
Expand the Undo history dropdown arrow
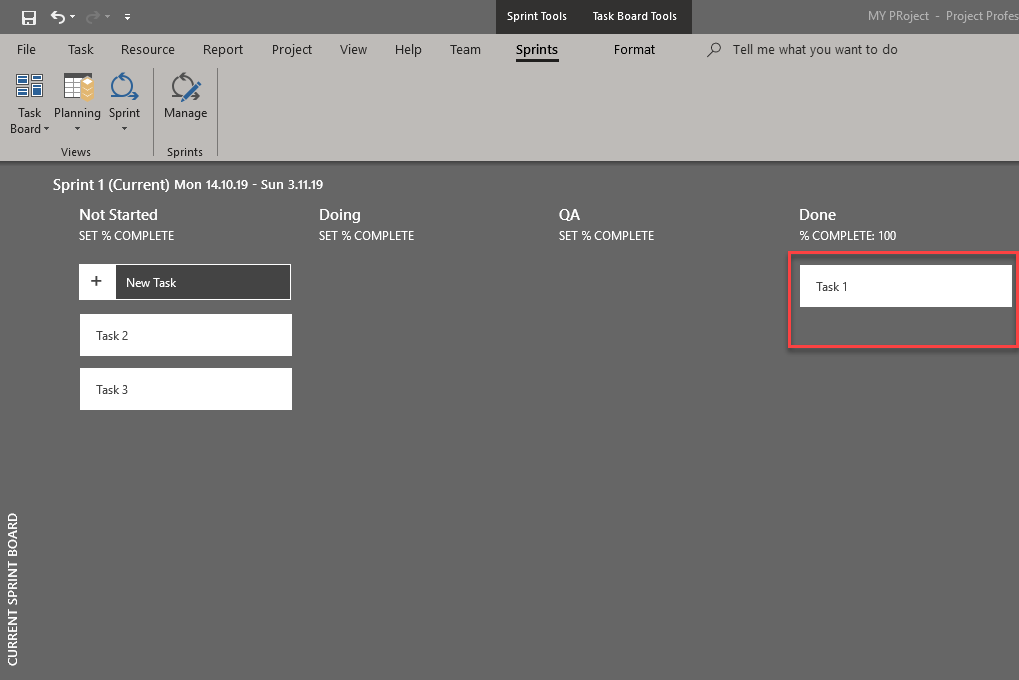[73, 17]
